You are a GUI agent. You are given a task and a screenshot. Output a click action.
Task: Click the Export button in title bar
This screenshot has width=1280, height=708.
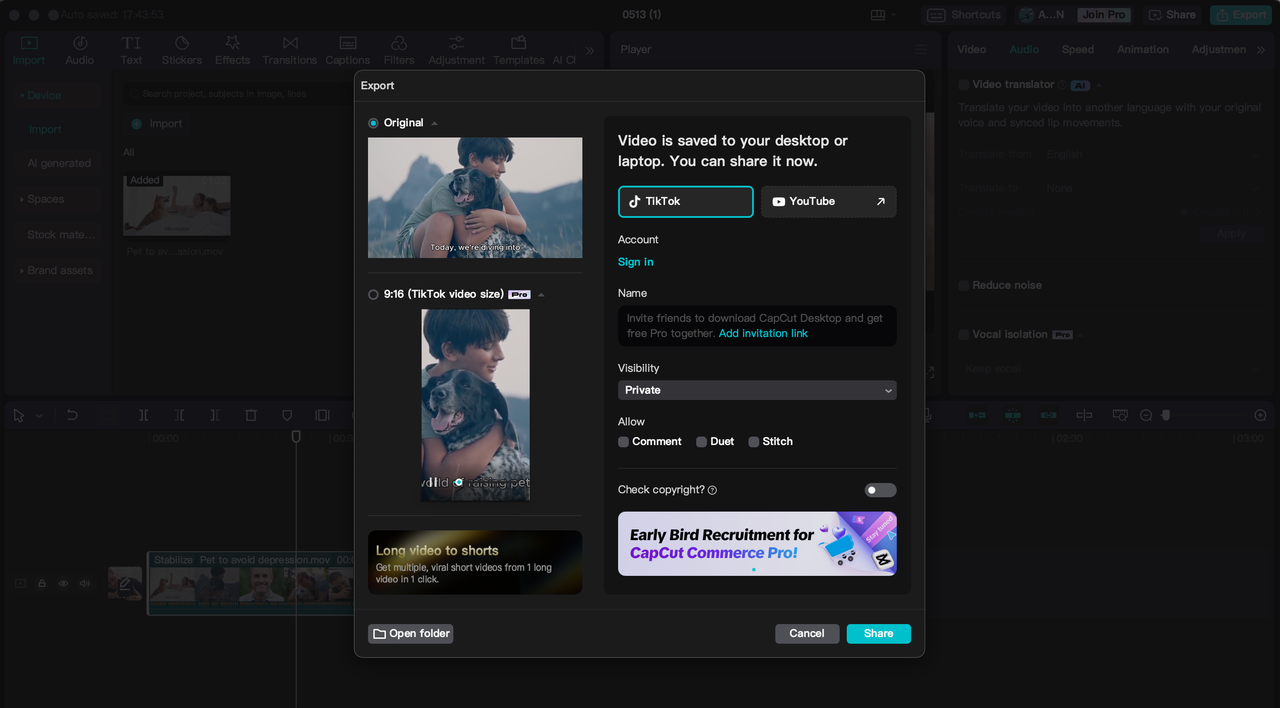[x=1240, y=15]
